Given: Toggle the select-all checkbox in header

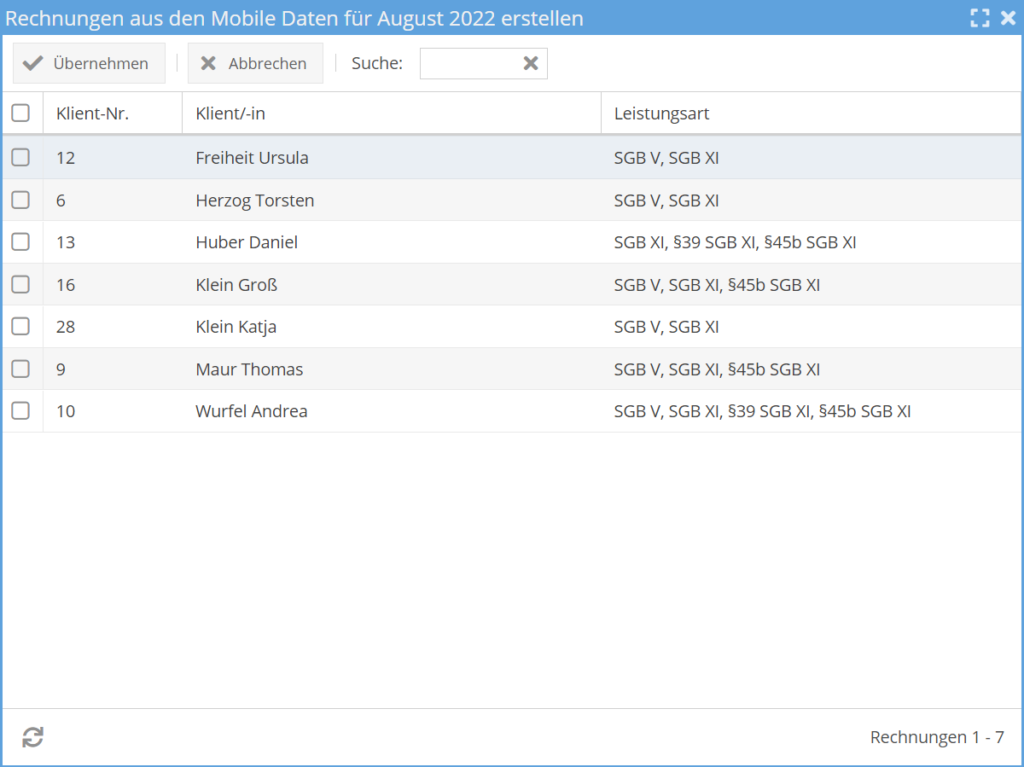Looking at the screenshot, I should pos(21,114).
